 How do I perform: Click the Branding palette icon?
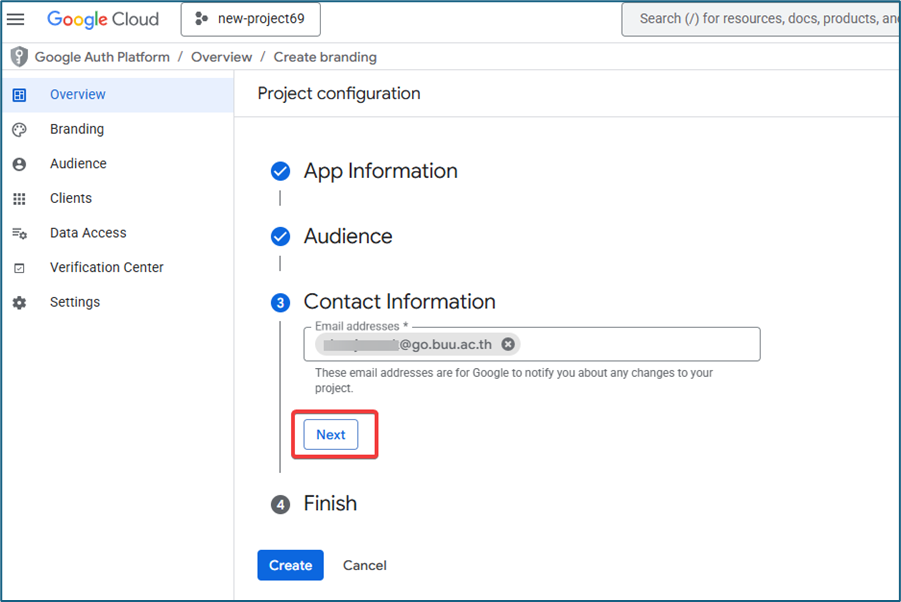tap(19, 129)
